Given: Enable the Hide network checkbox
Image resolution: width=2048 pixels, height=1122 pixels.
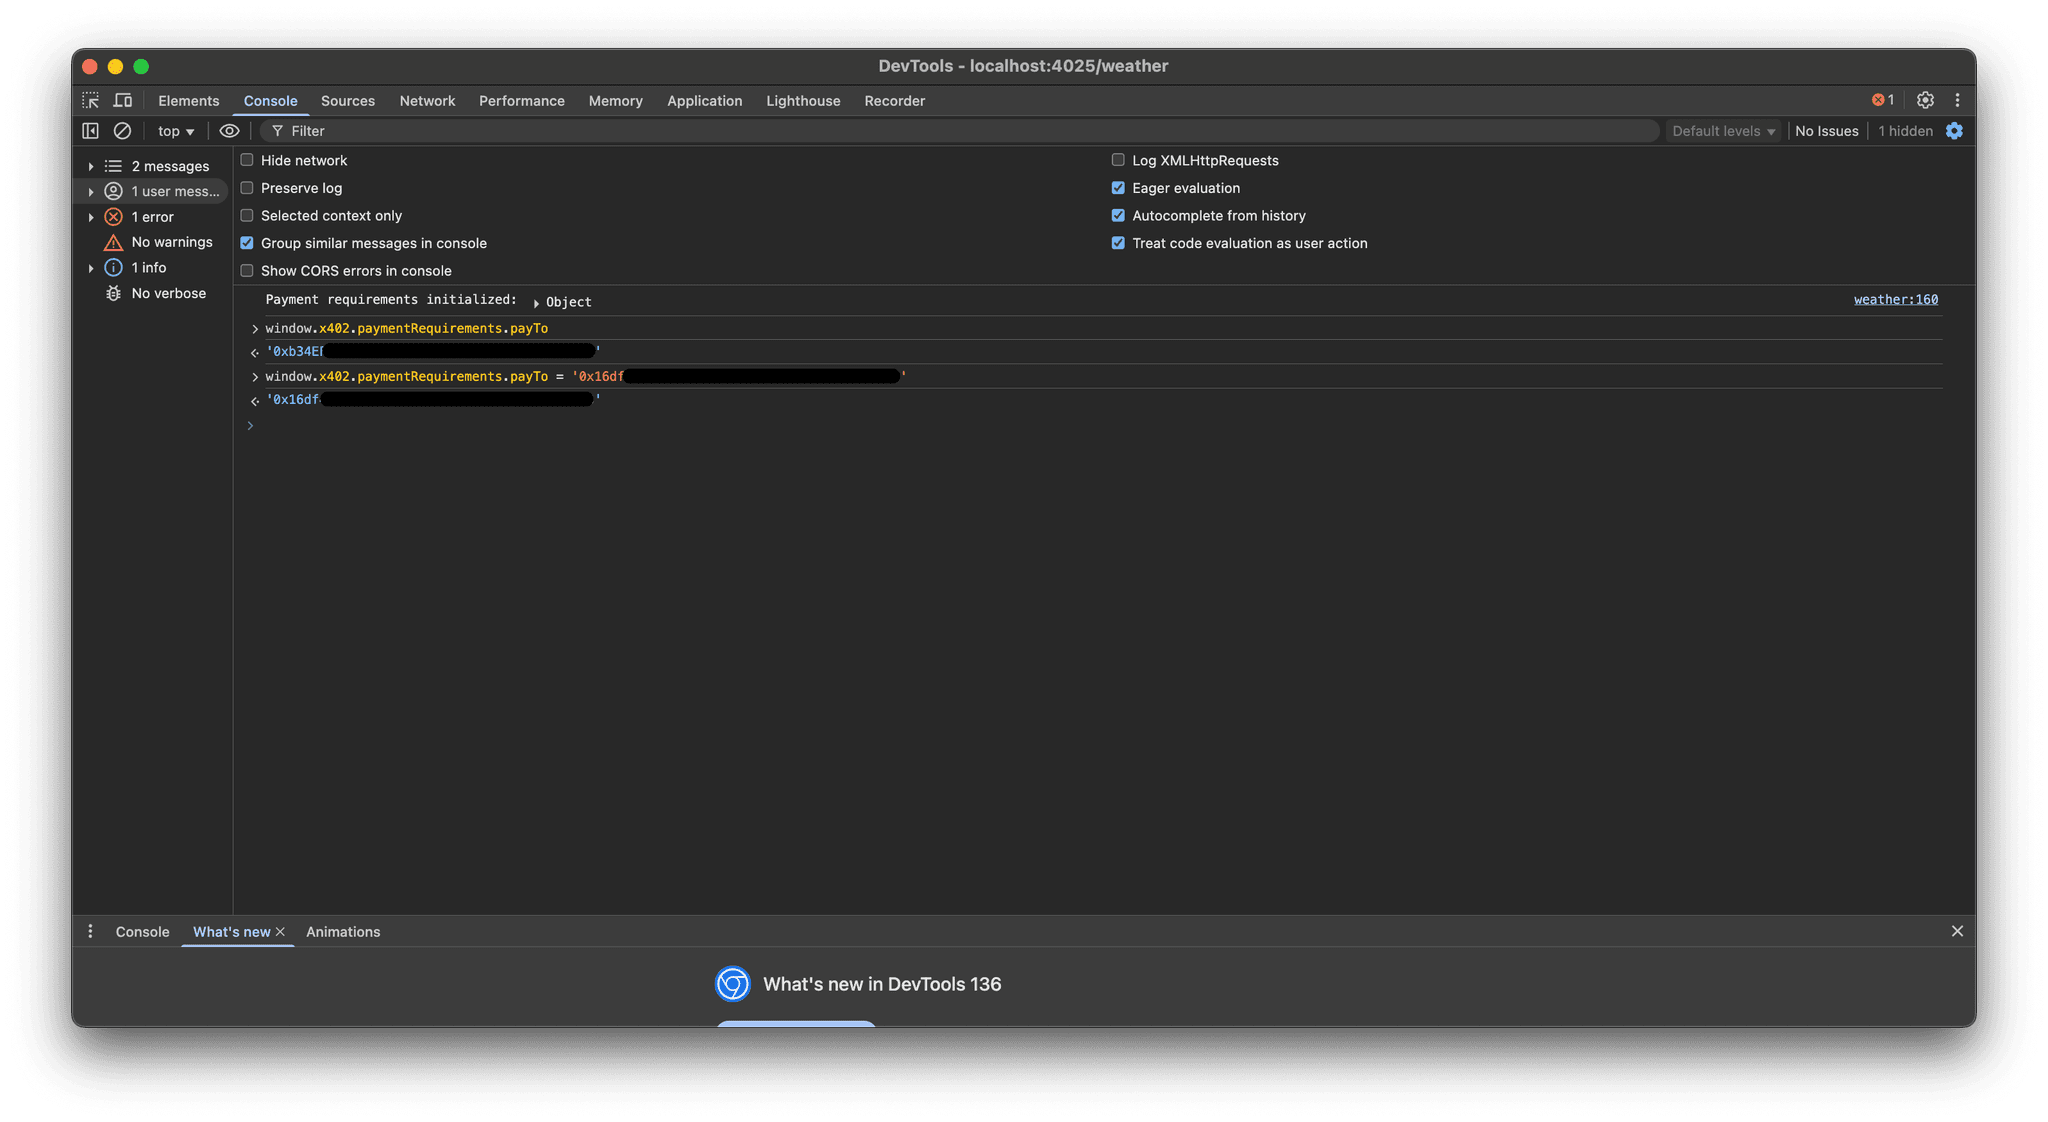Looking at the screenshot, I should pyautogui.click(x=247, y=160).
